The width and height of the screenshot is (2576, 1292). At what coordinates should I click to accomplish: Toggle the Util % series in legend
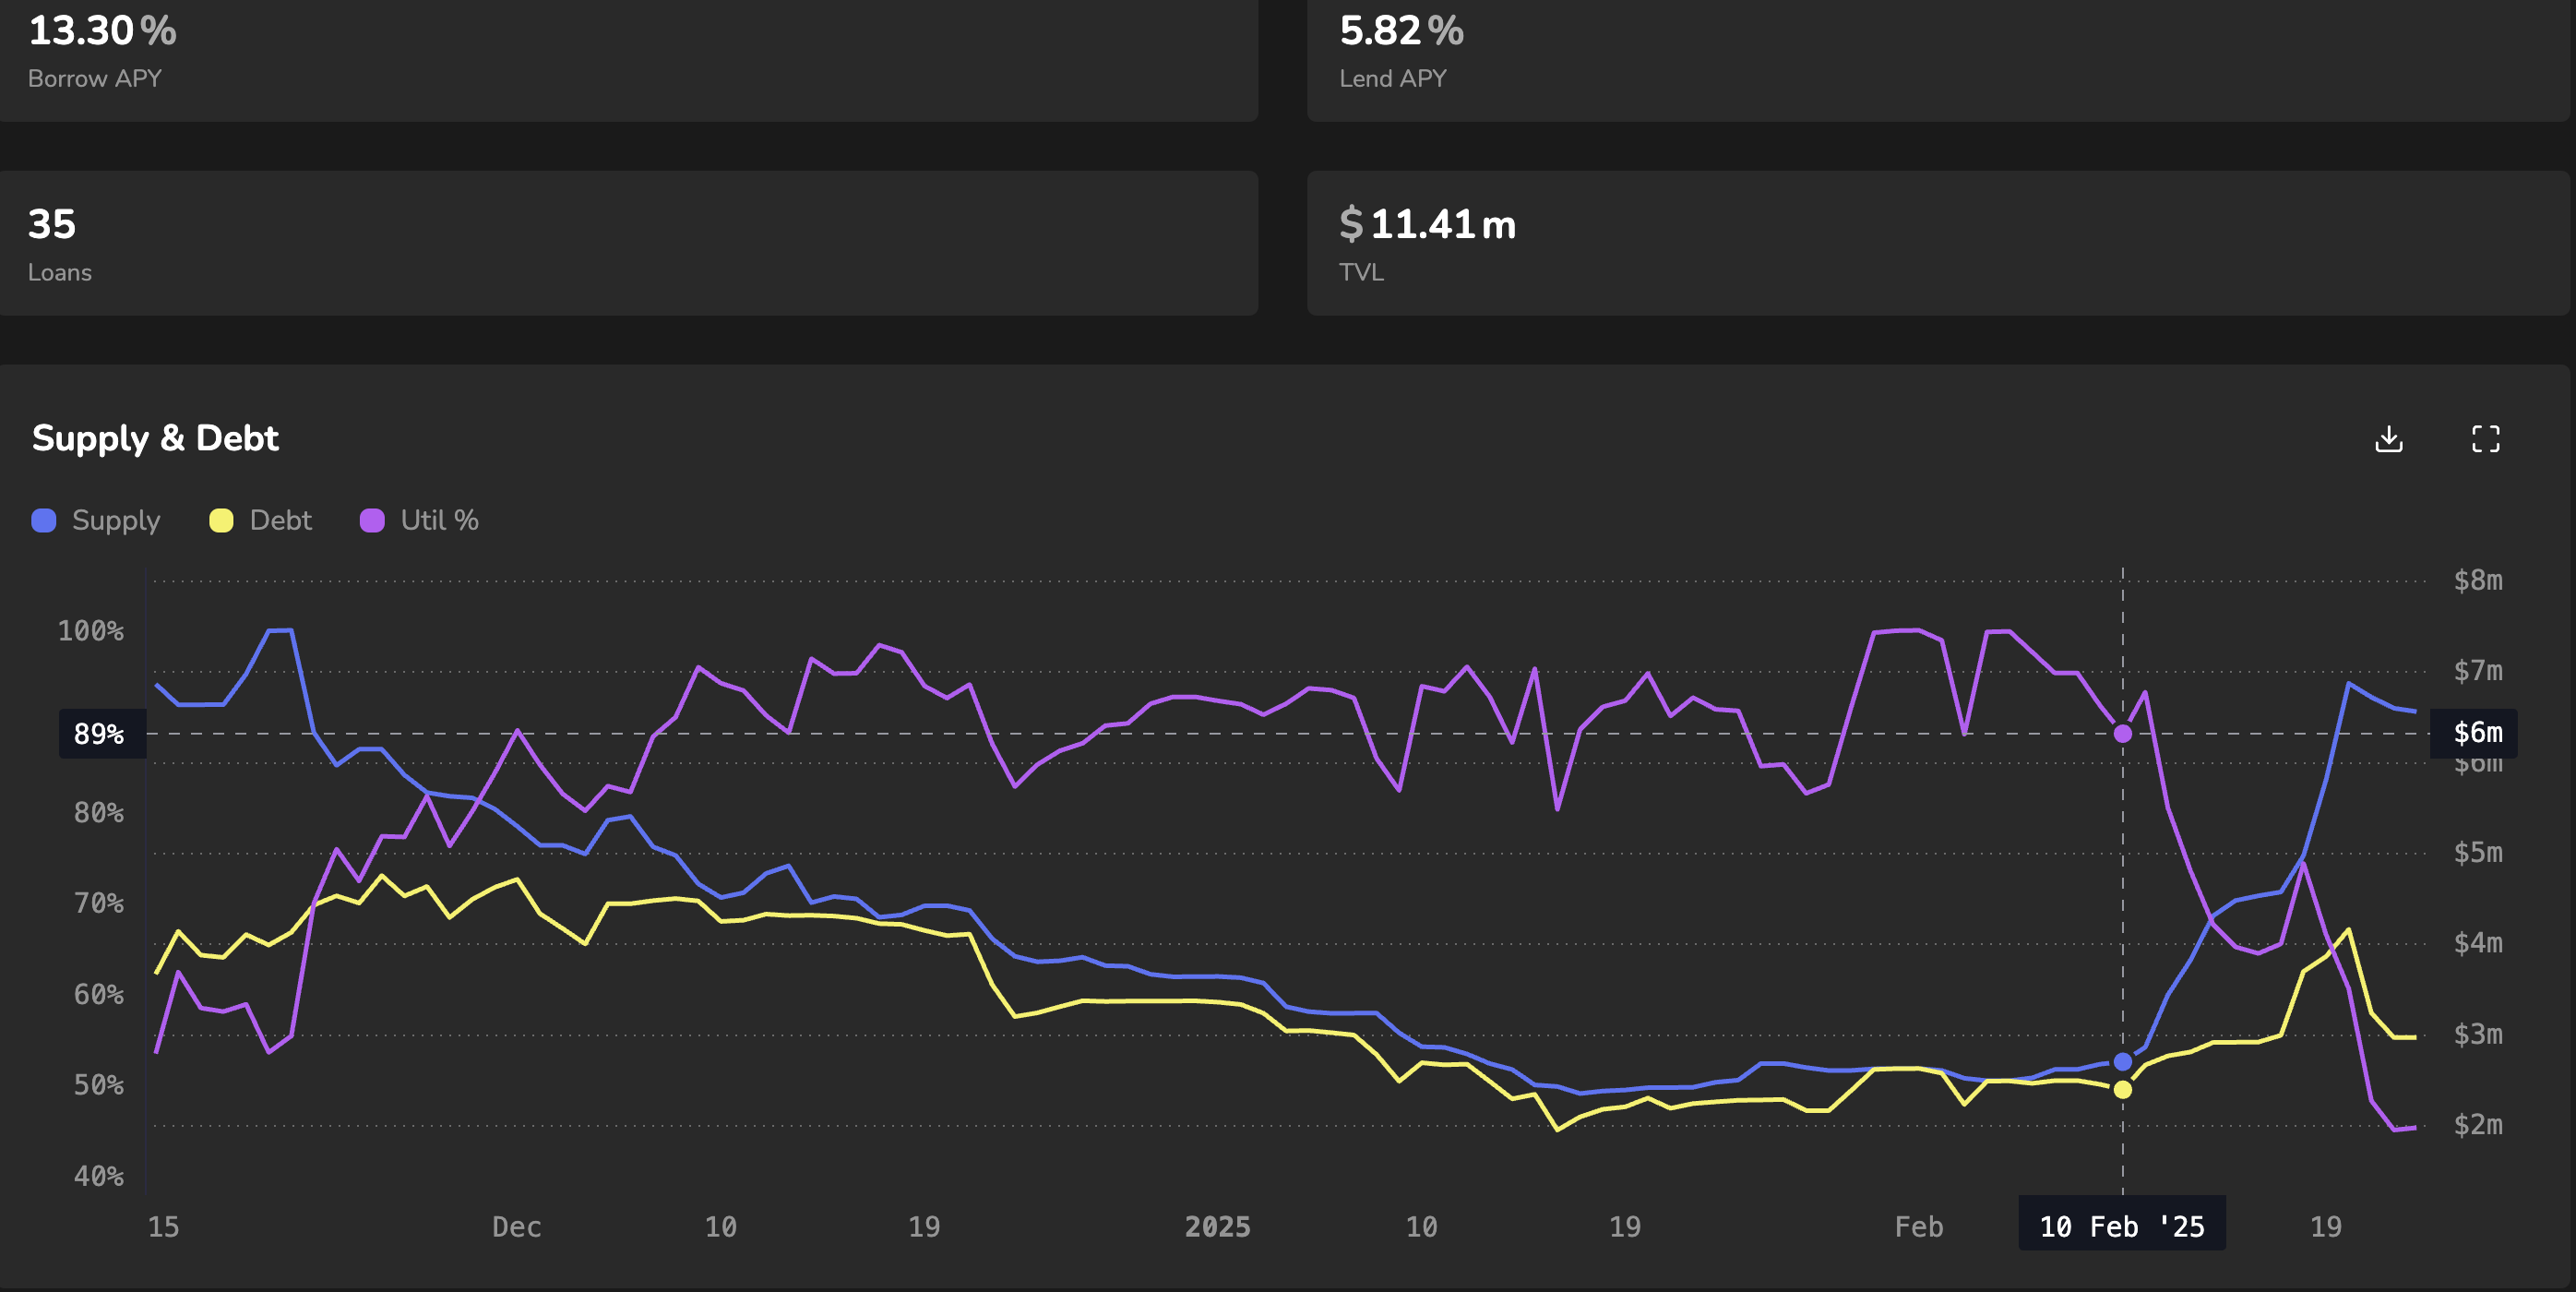pos(439,521)
